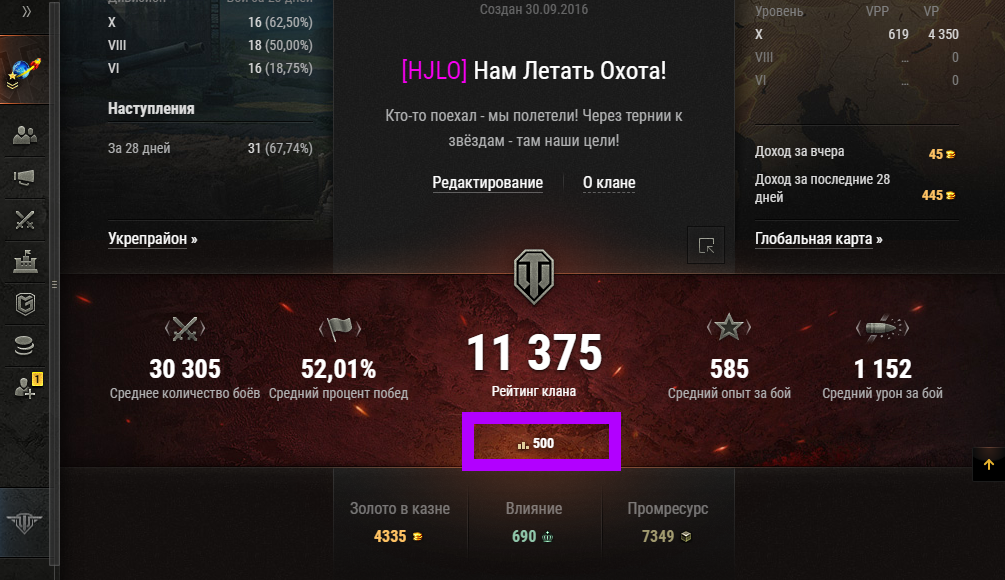Open the Укрепрайон link
The height and width of the screenshot is (580, 1005).
pos(153,239)
